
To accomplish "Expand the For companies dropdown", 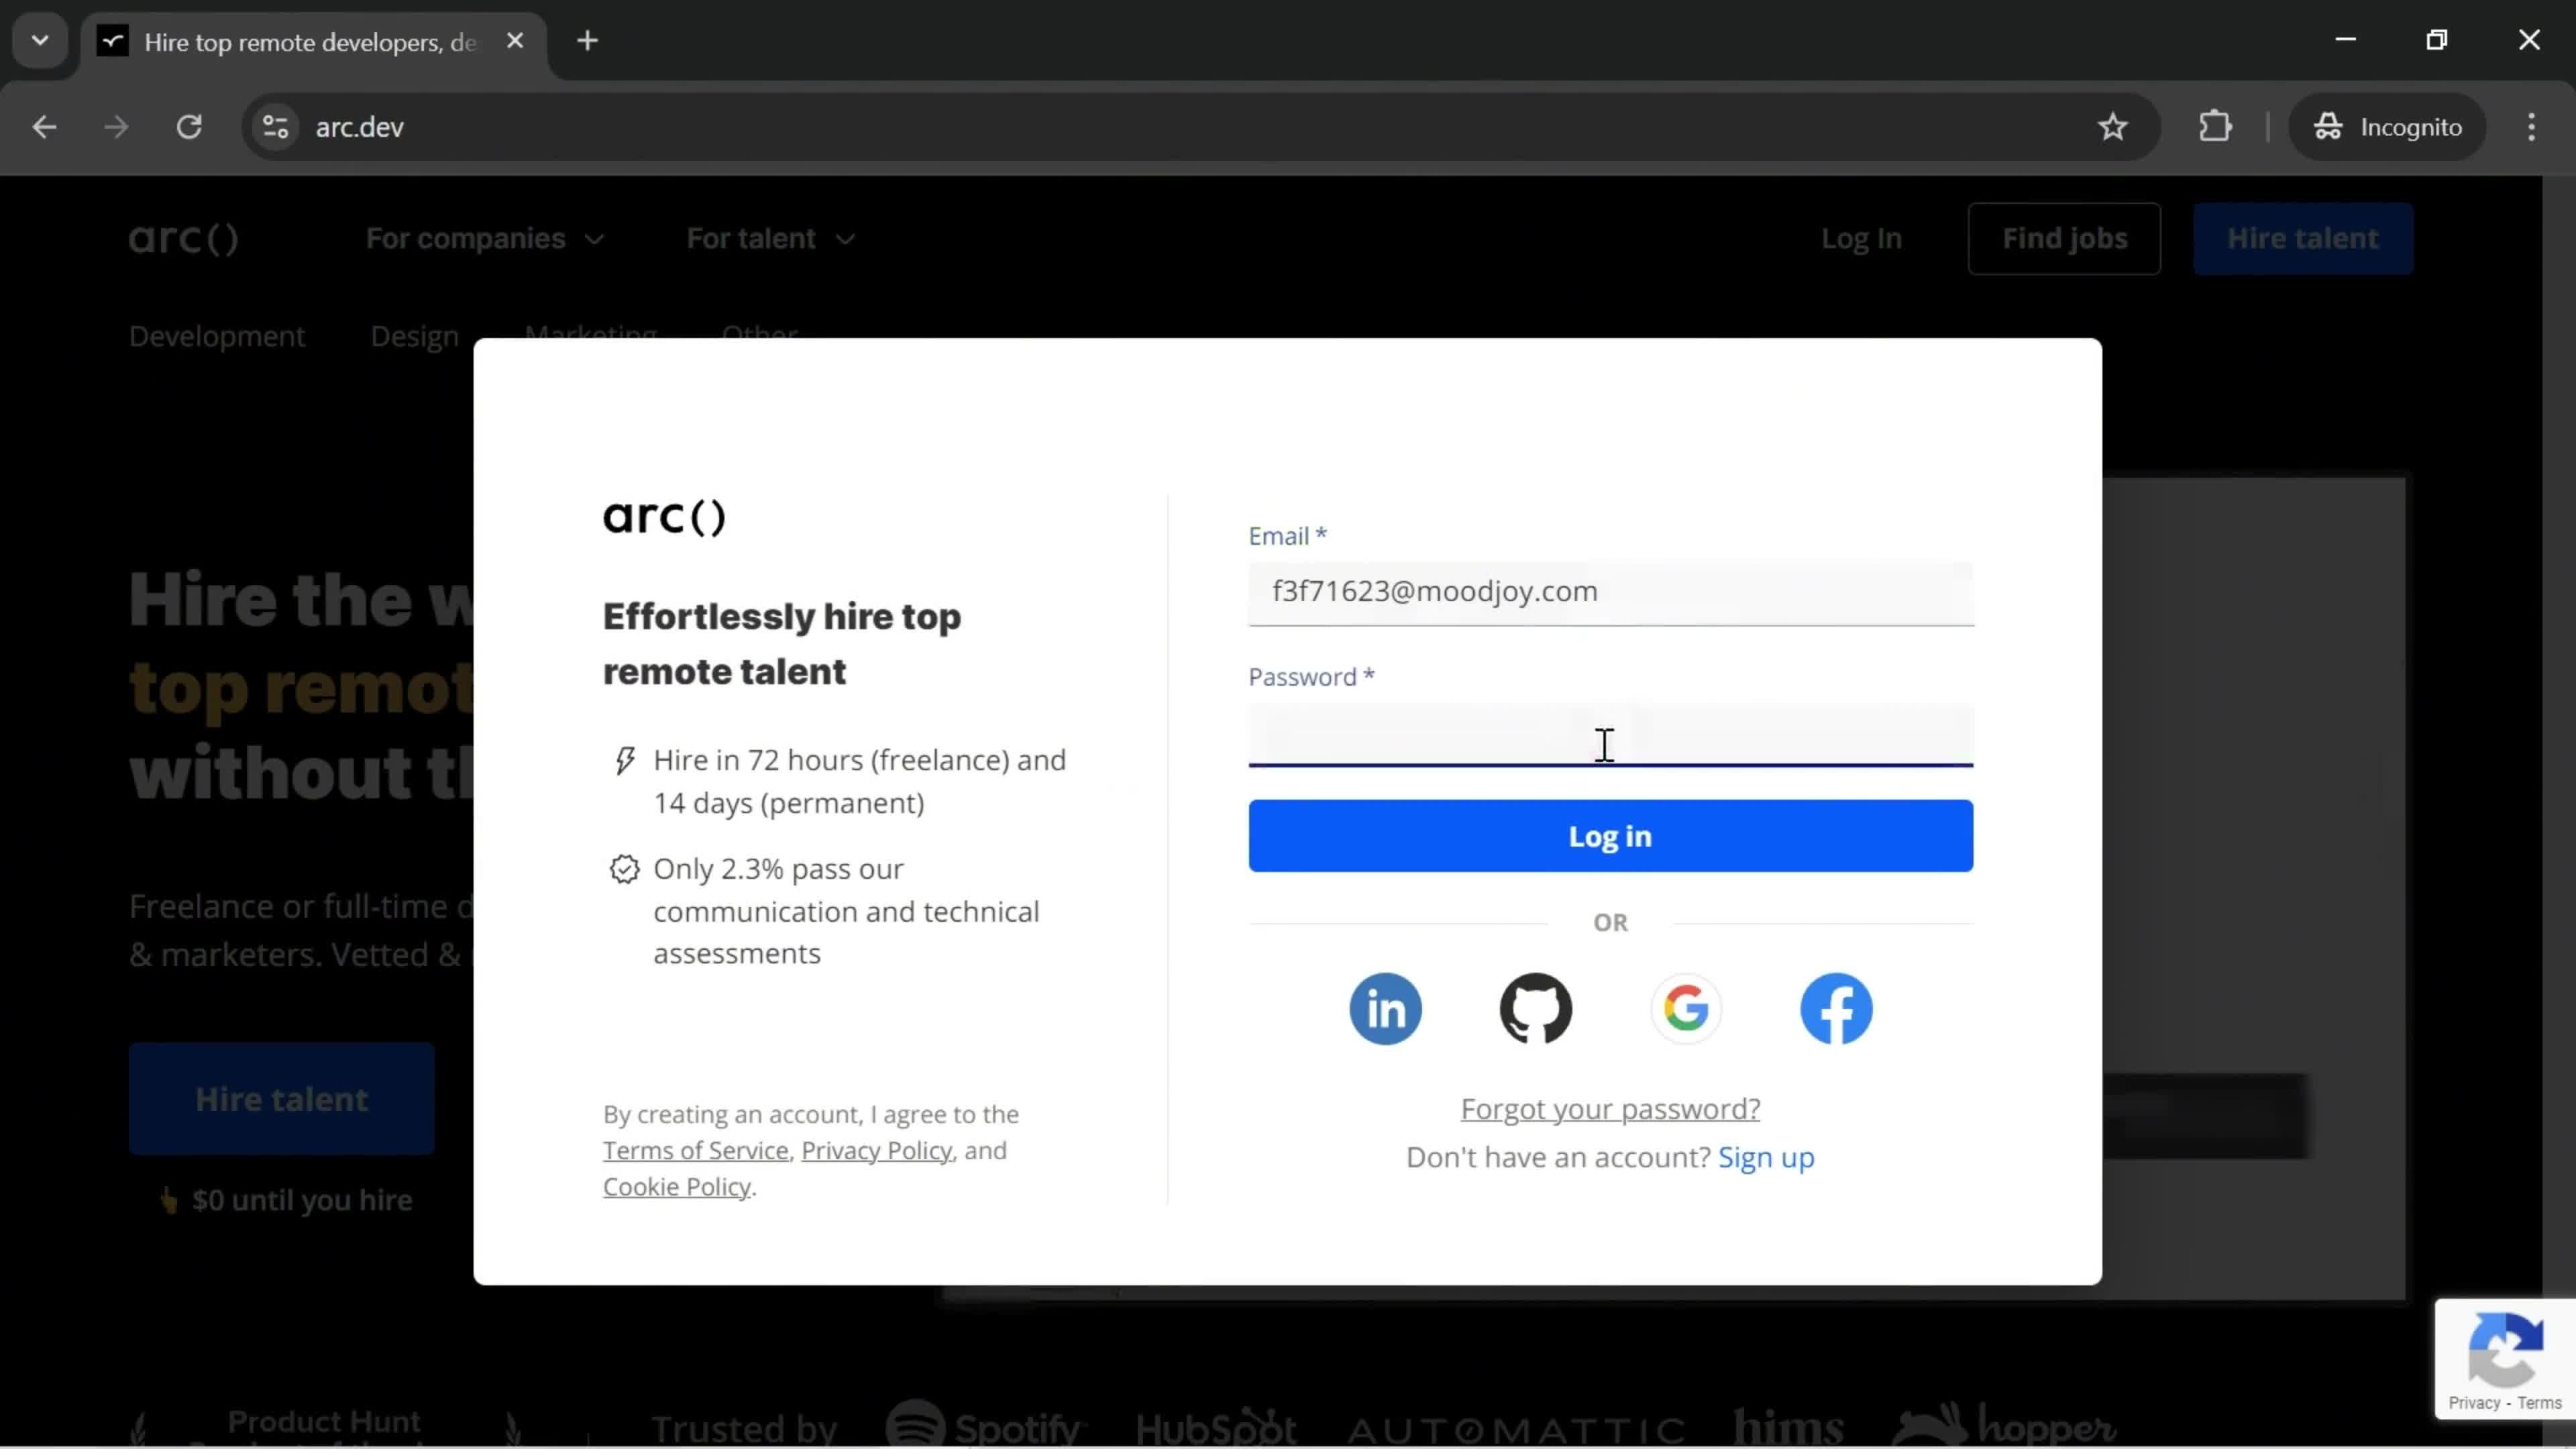I will [481, 237].
